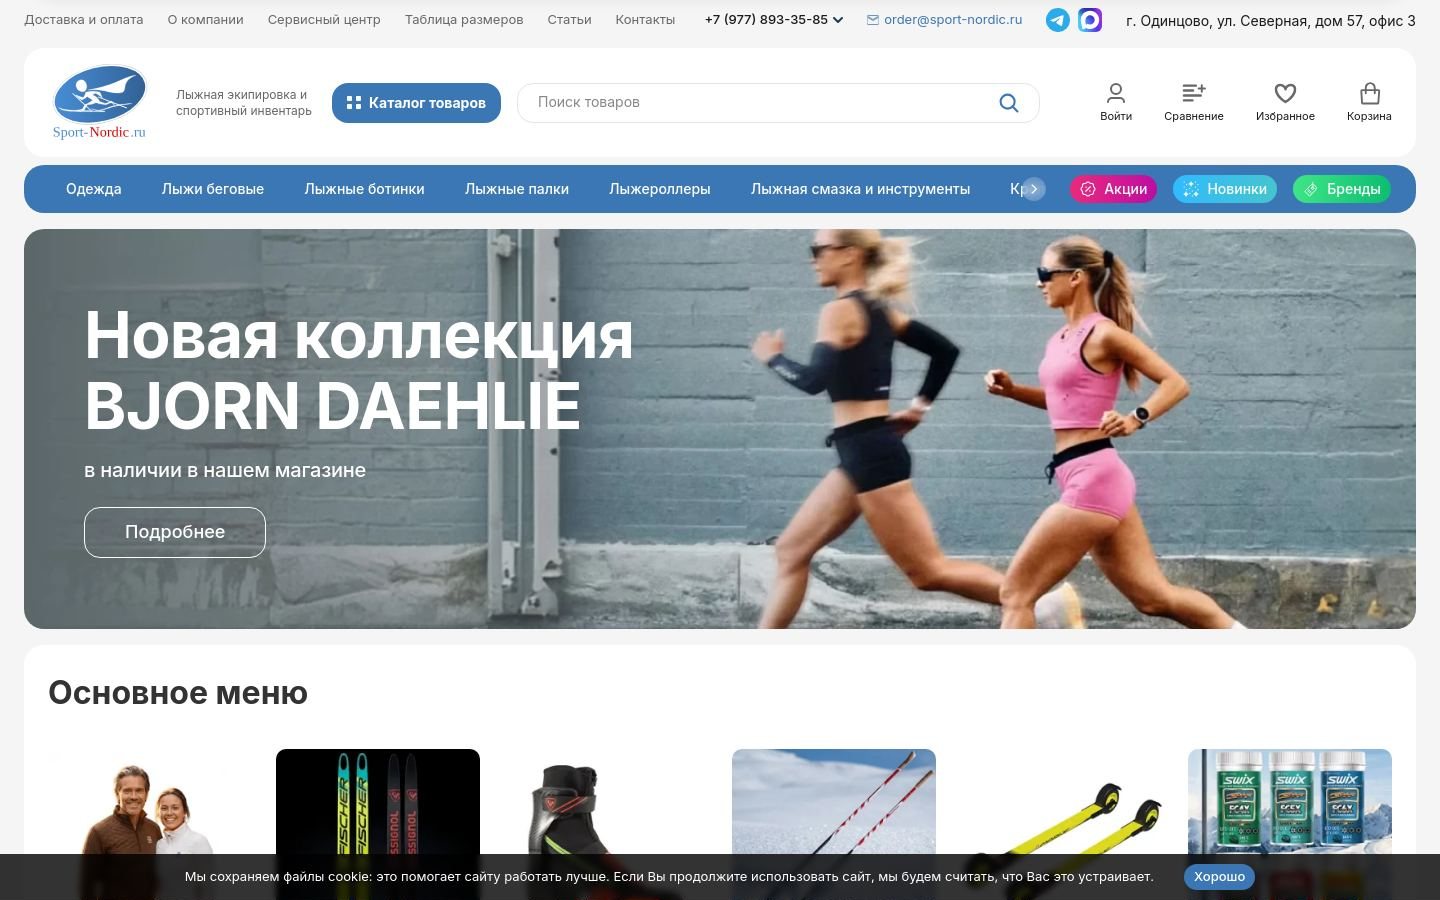The width and height of the screenshot is (1440, 900).
Task: Click the search magnifier icon
Action: point(1009,103)
